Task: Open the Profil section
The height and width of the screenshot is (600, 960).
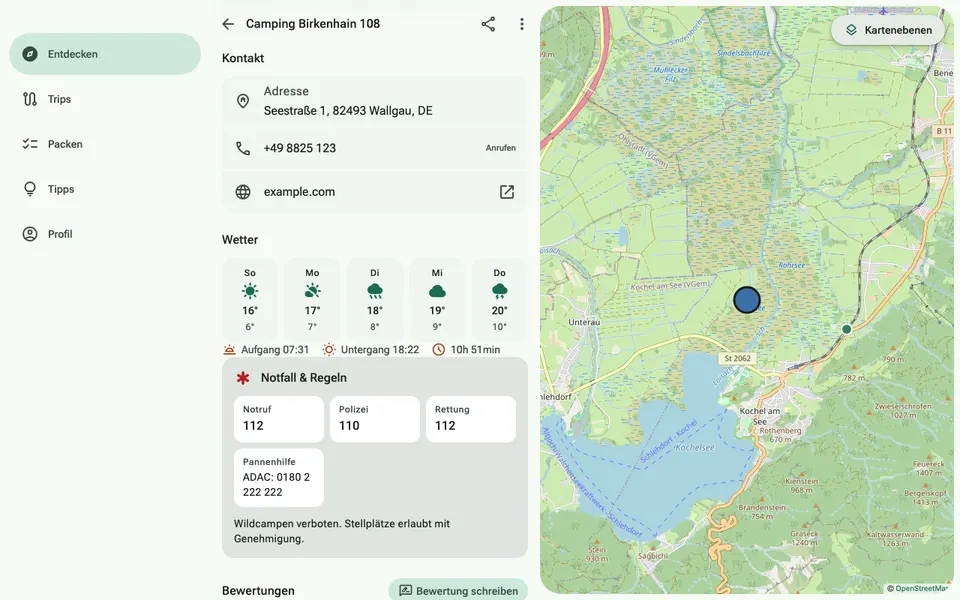Action: (105, 234)
